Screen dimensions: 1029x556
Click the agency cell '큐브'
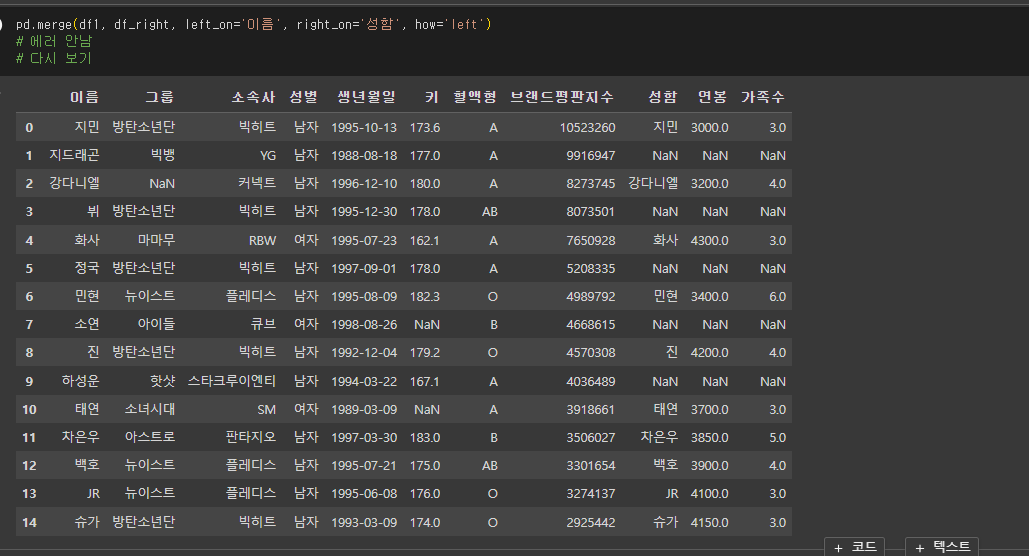(x=264, y=324)
